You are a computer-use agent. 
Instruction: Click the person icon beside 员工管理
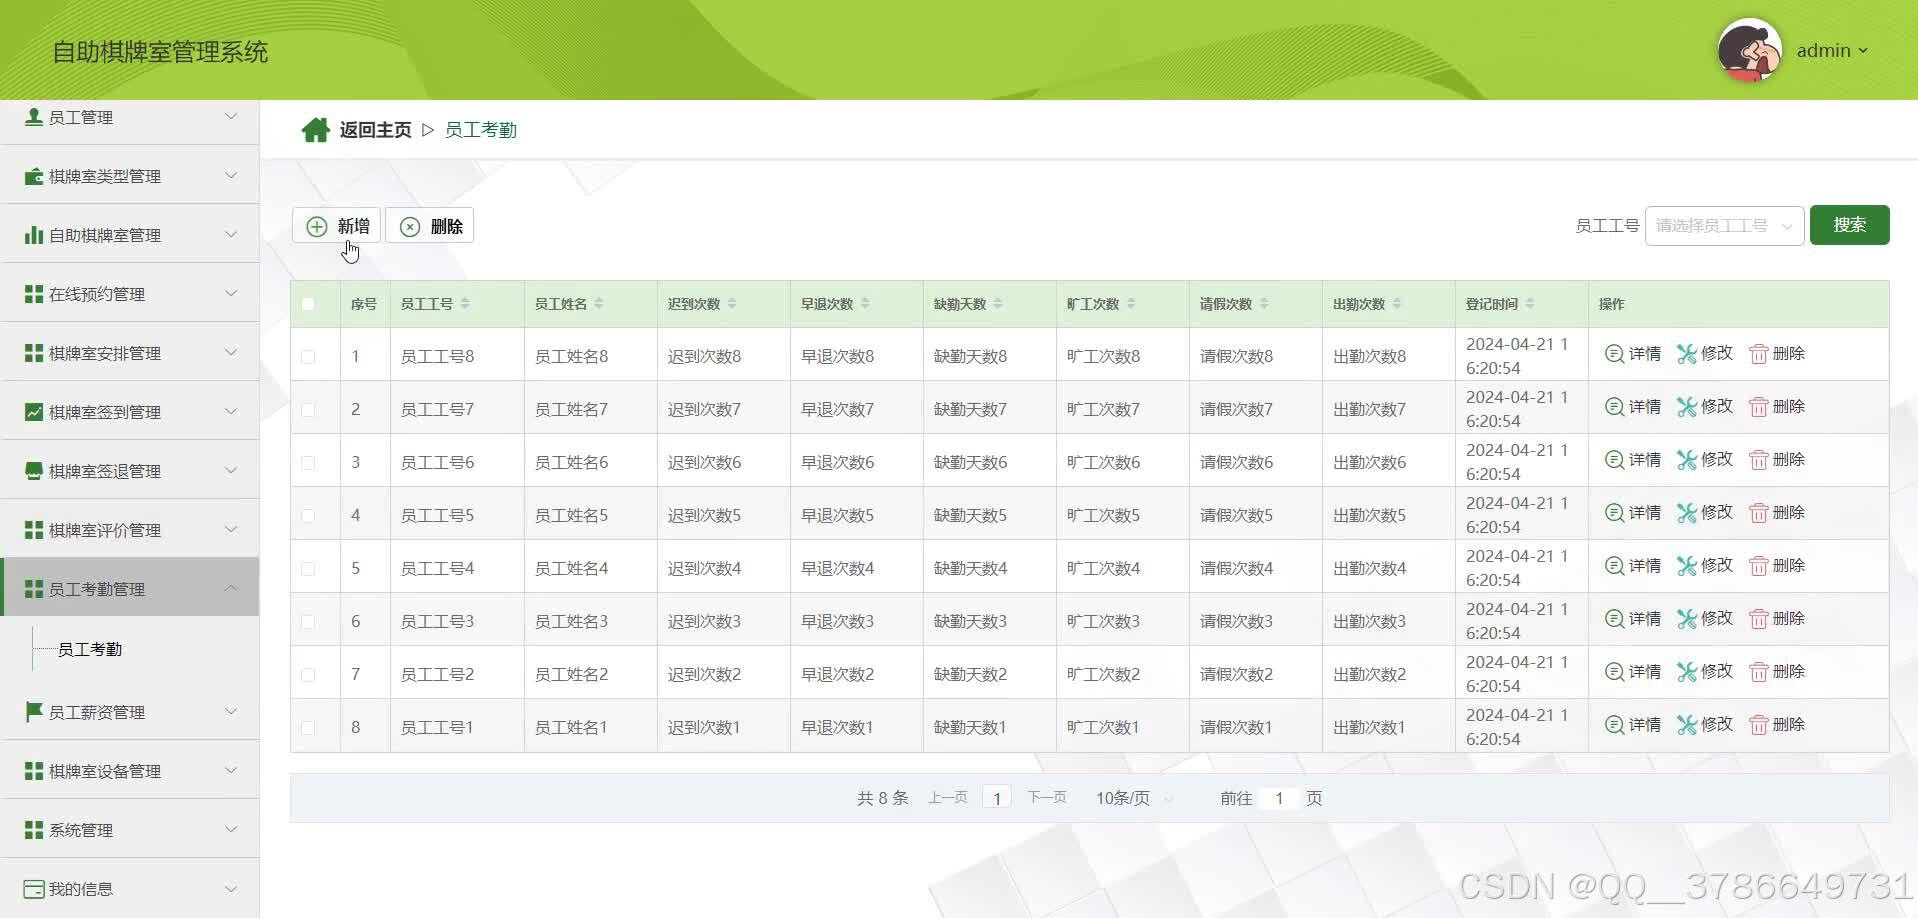[33, 117]
